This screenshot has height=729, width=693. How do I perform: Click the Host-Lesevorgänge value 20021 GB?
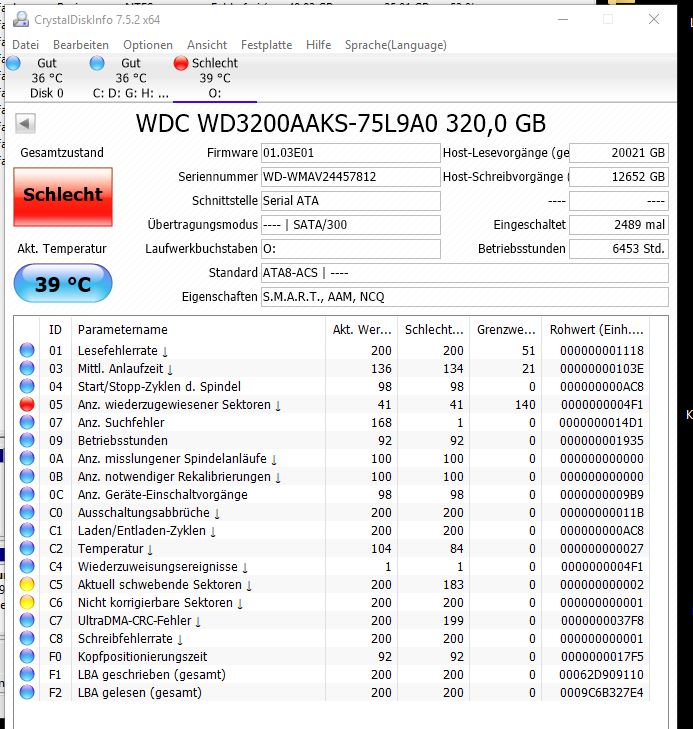(x=619, y=153)
